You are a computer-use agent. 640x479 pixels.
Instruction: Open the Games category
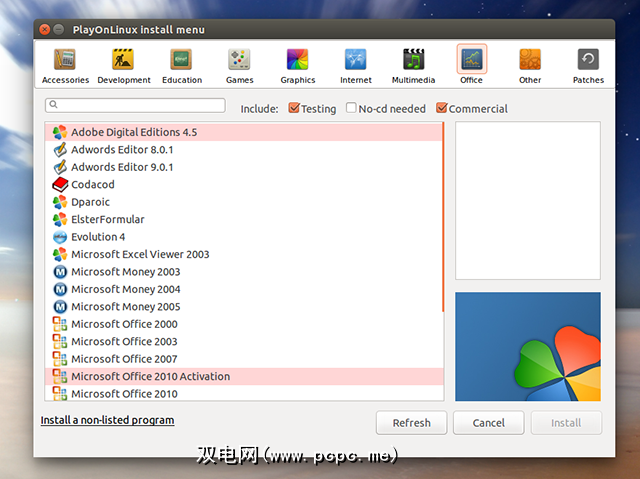pos(240,65)
